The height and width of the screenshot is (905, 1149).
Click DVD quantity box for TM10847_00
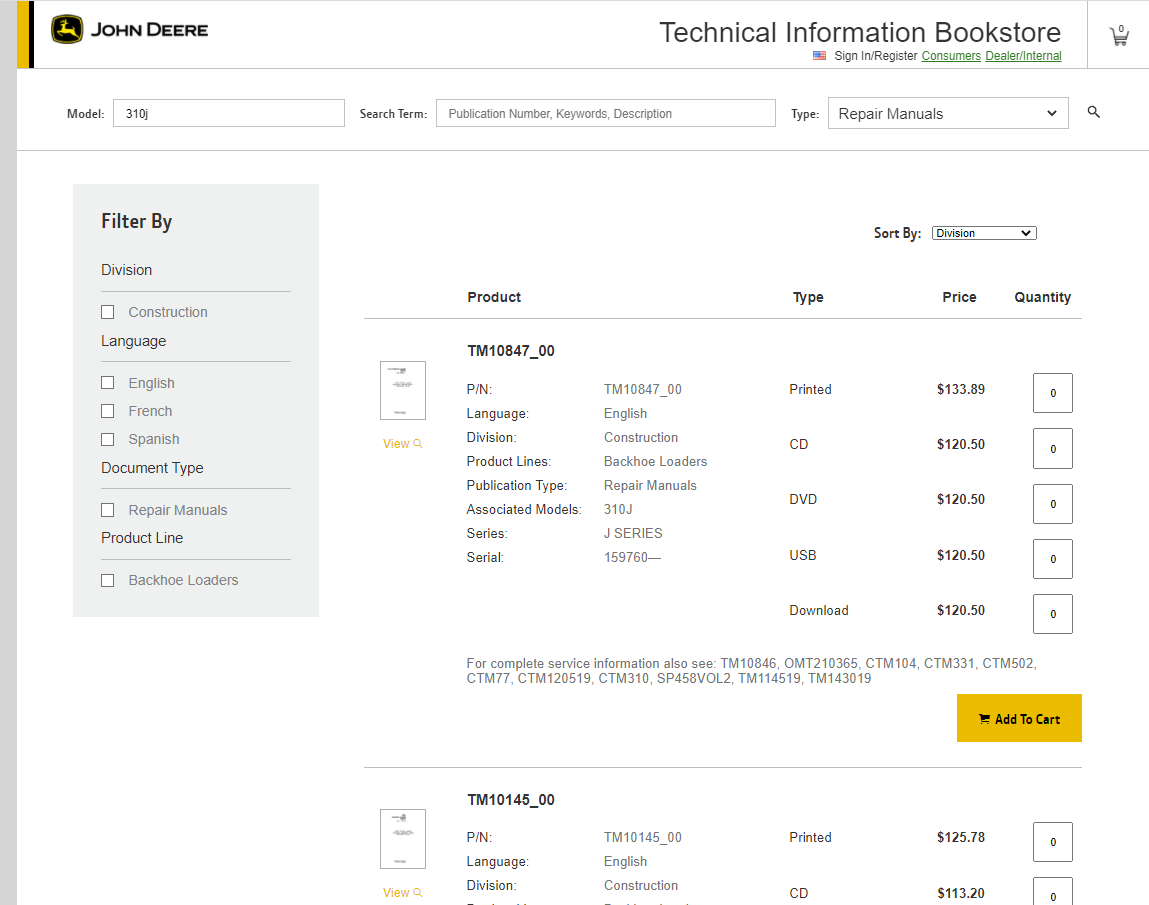tap(1053, 503)
